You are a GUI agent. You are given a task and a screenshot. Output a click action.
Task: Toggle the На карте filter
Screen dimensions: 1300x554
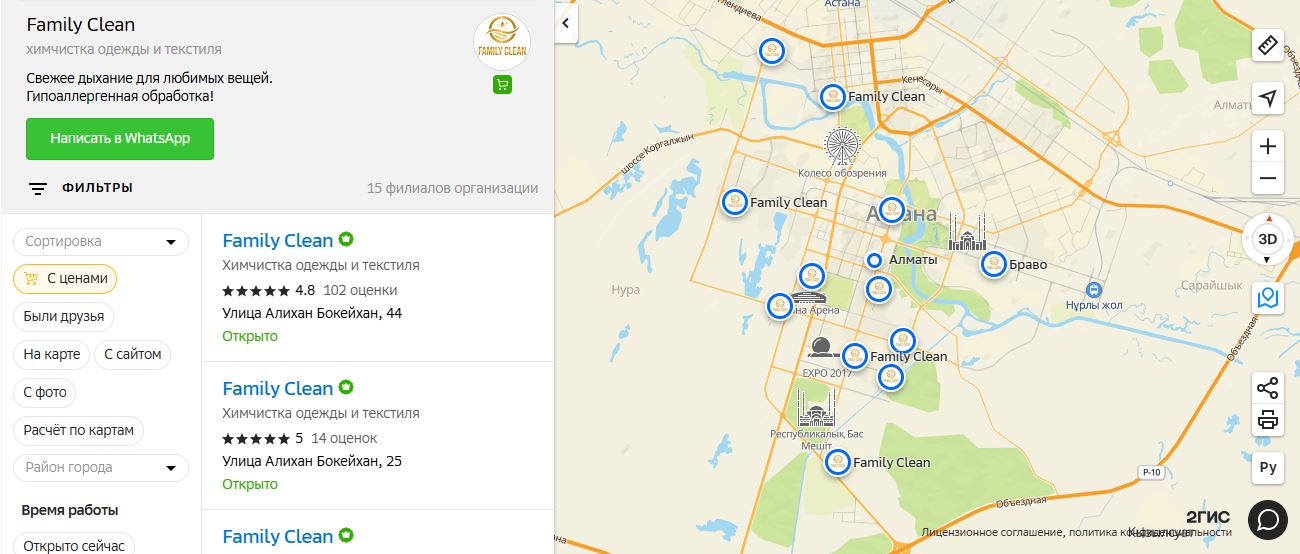click(x=52, y=354)
